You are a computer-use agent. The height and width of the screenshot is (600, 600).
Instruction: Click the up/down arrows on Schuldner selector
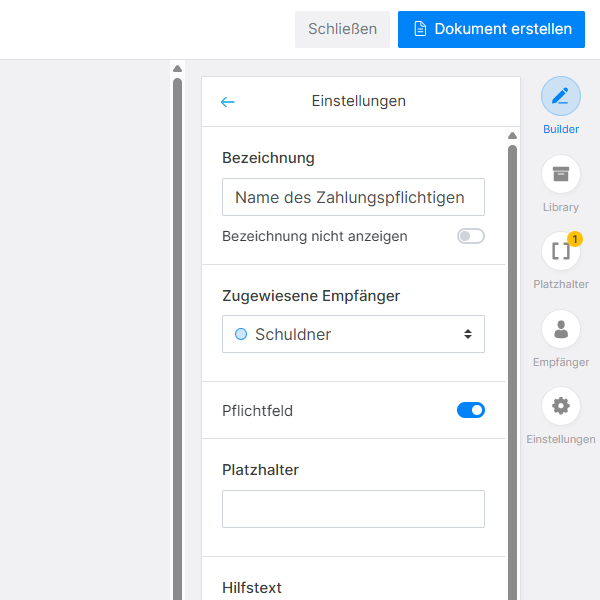point(468,334)
